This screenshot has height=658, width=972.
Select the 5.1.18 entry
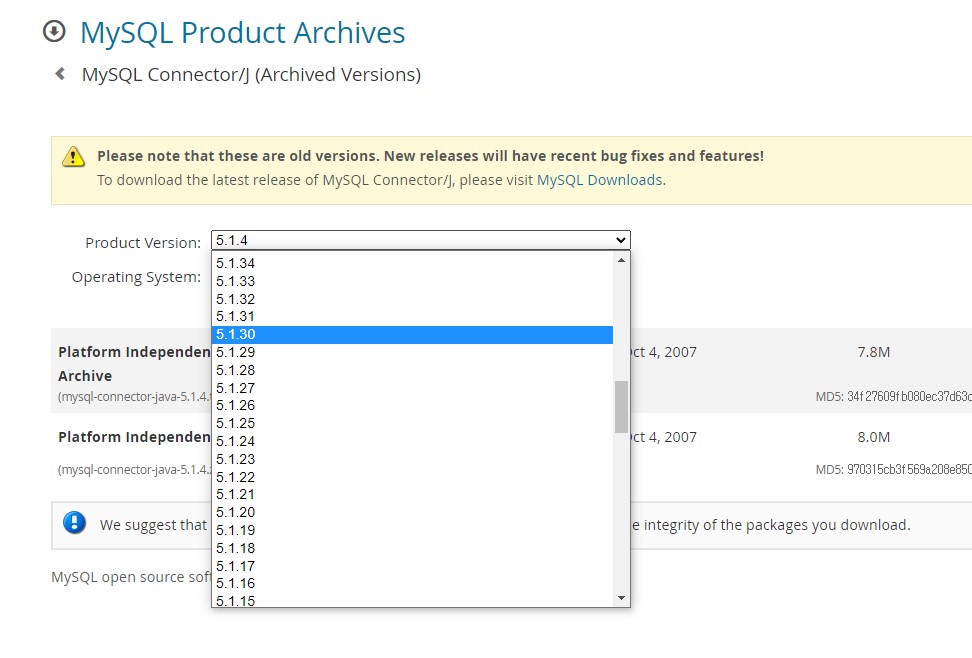point(412,549)
